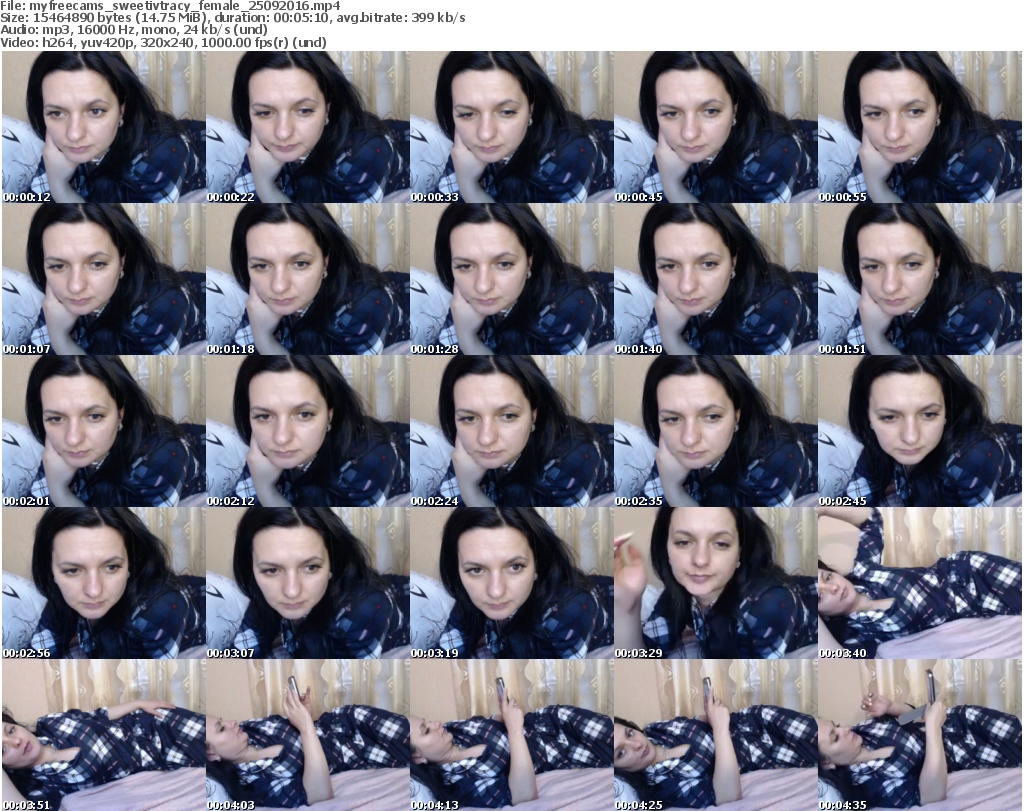1024x811 pixels.
Task: Pick the 00:02:24 video frame
Action: [511, 431]
